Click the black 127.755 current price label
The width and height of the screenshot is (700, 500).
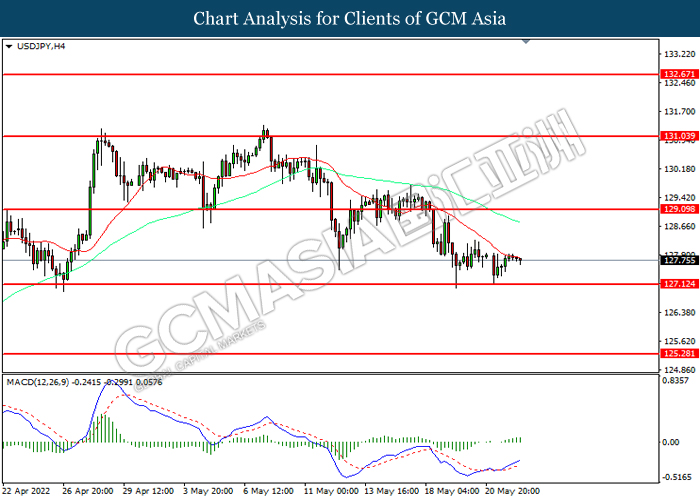pos(679,260)
